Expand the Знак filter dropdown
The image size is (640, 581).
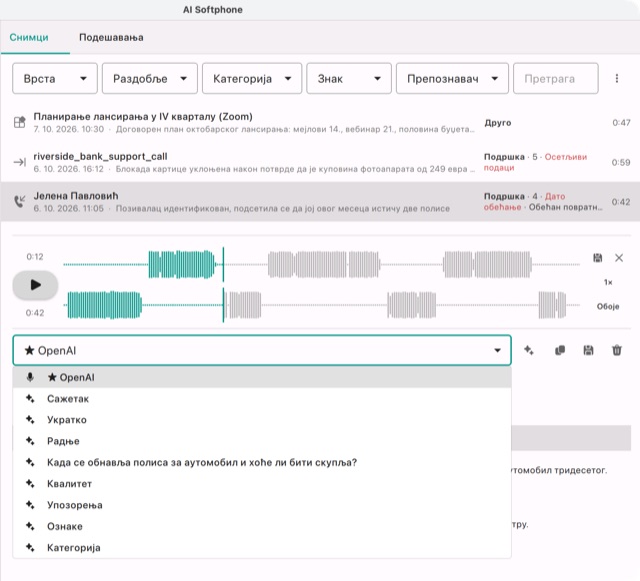tap(349, 78)
